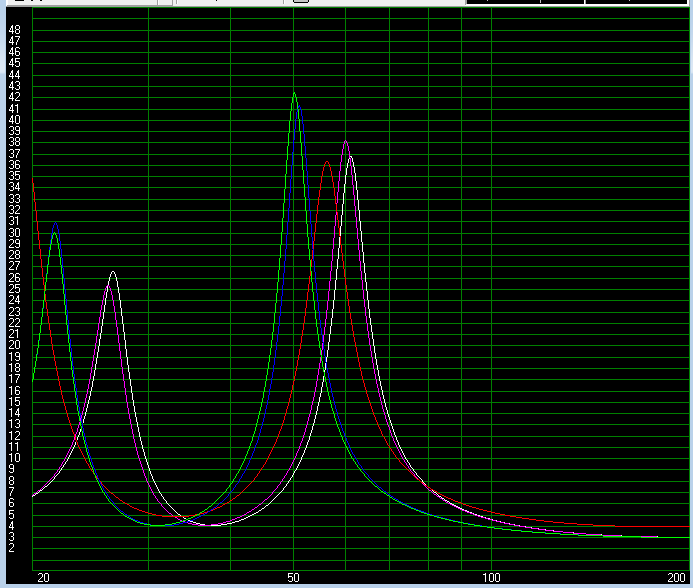Click the green curve's start at the left edge

coord(34,379)
